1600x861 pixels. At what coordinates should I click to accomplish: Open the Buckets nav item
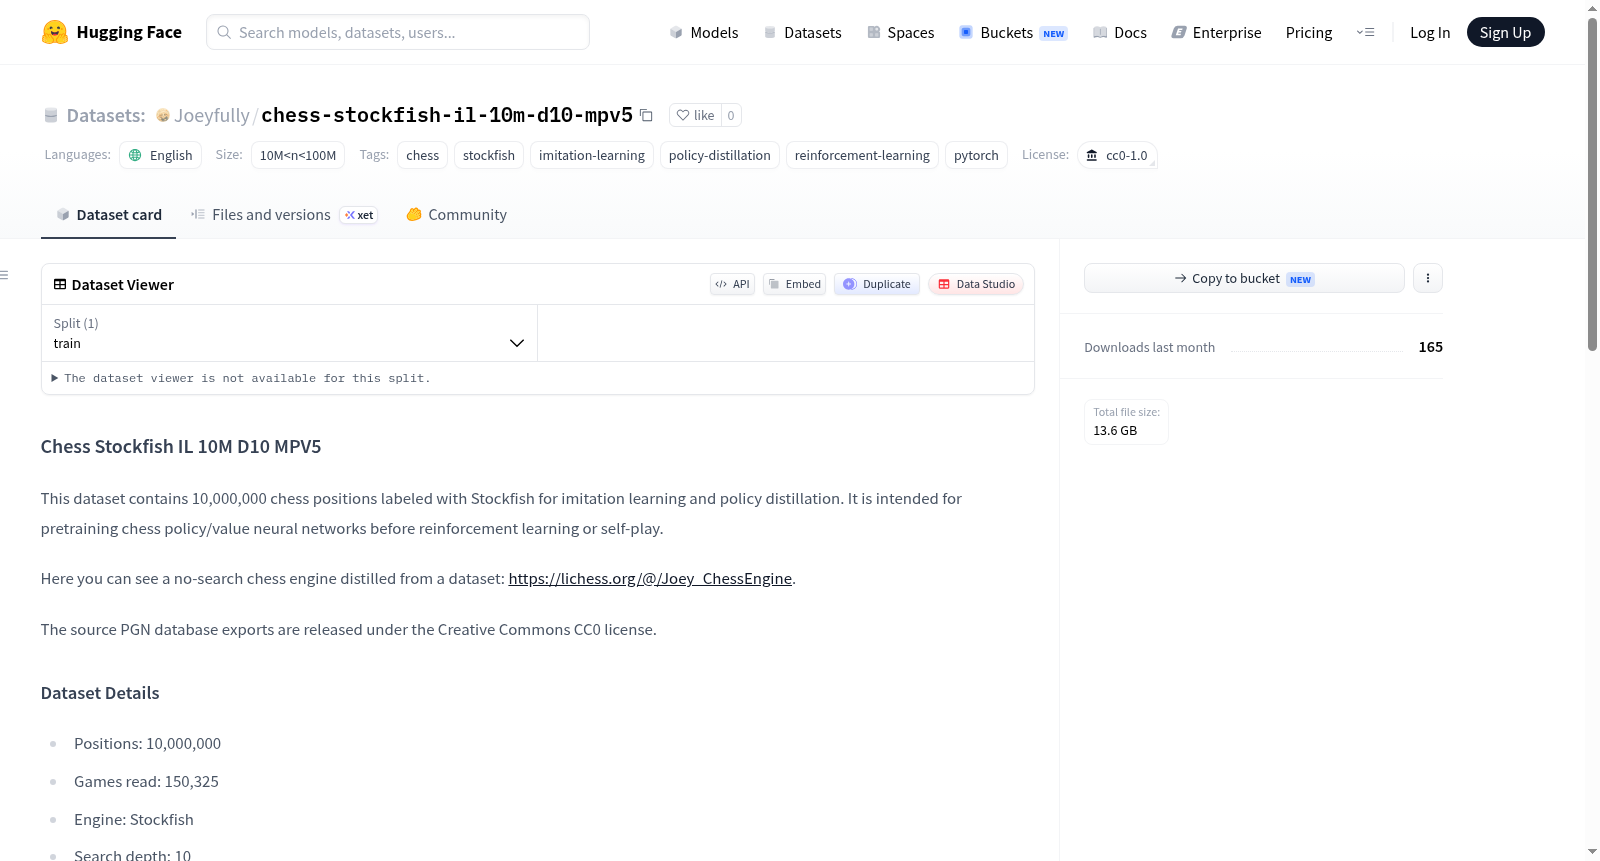pyautogui.click(x=1013, y=32)
